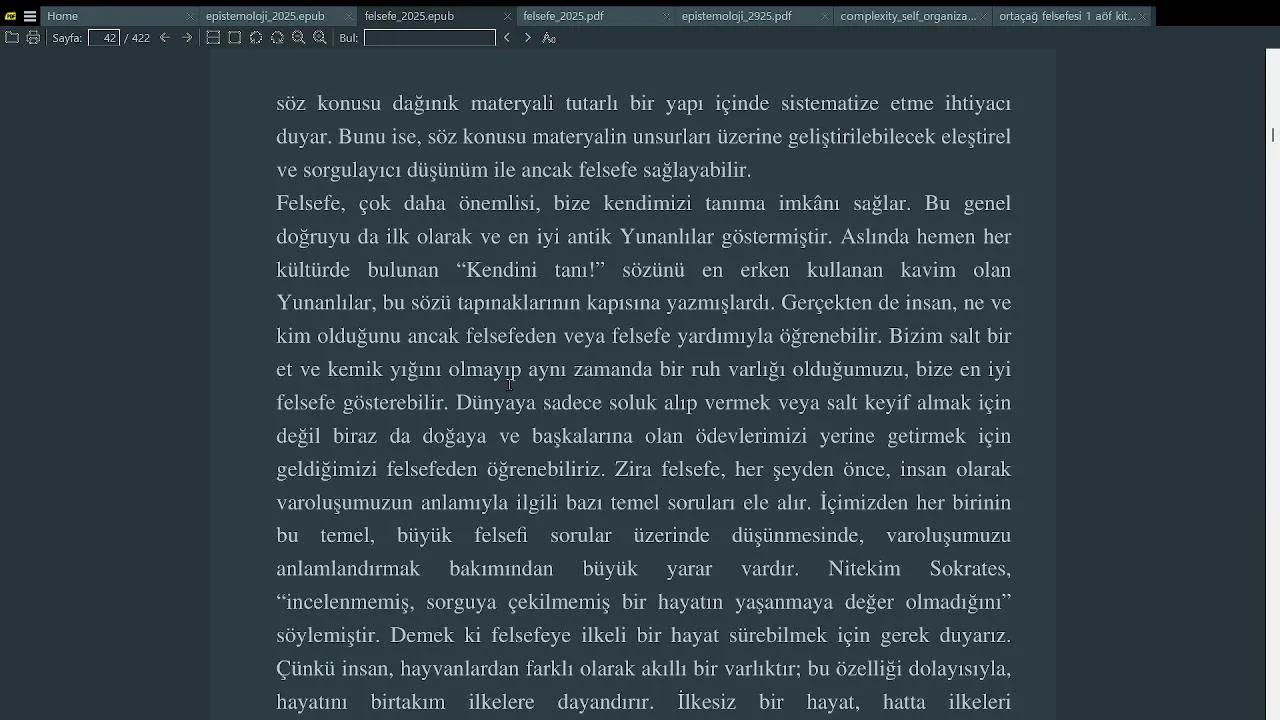
Task: Select the Fit Single Page icon
Action: pos(234,37)
